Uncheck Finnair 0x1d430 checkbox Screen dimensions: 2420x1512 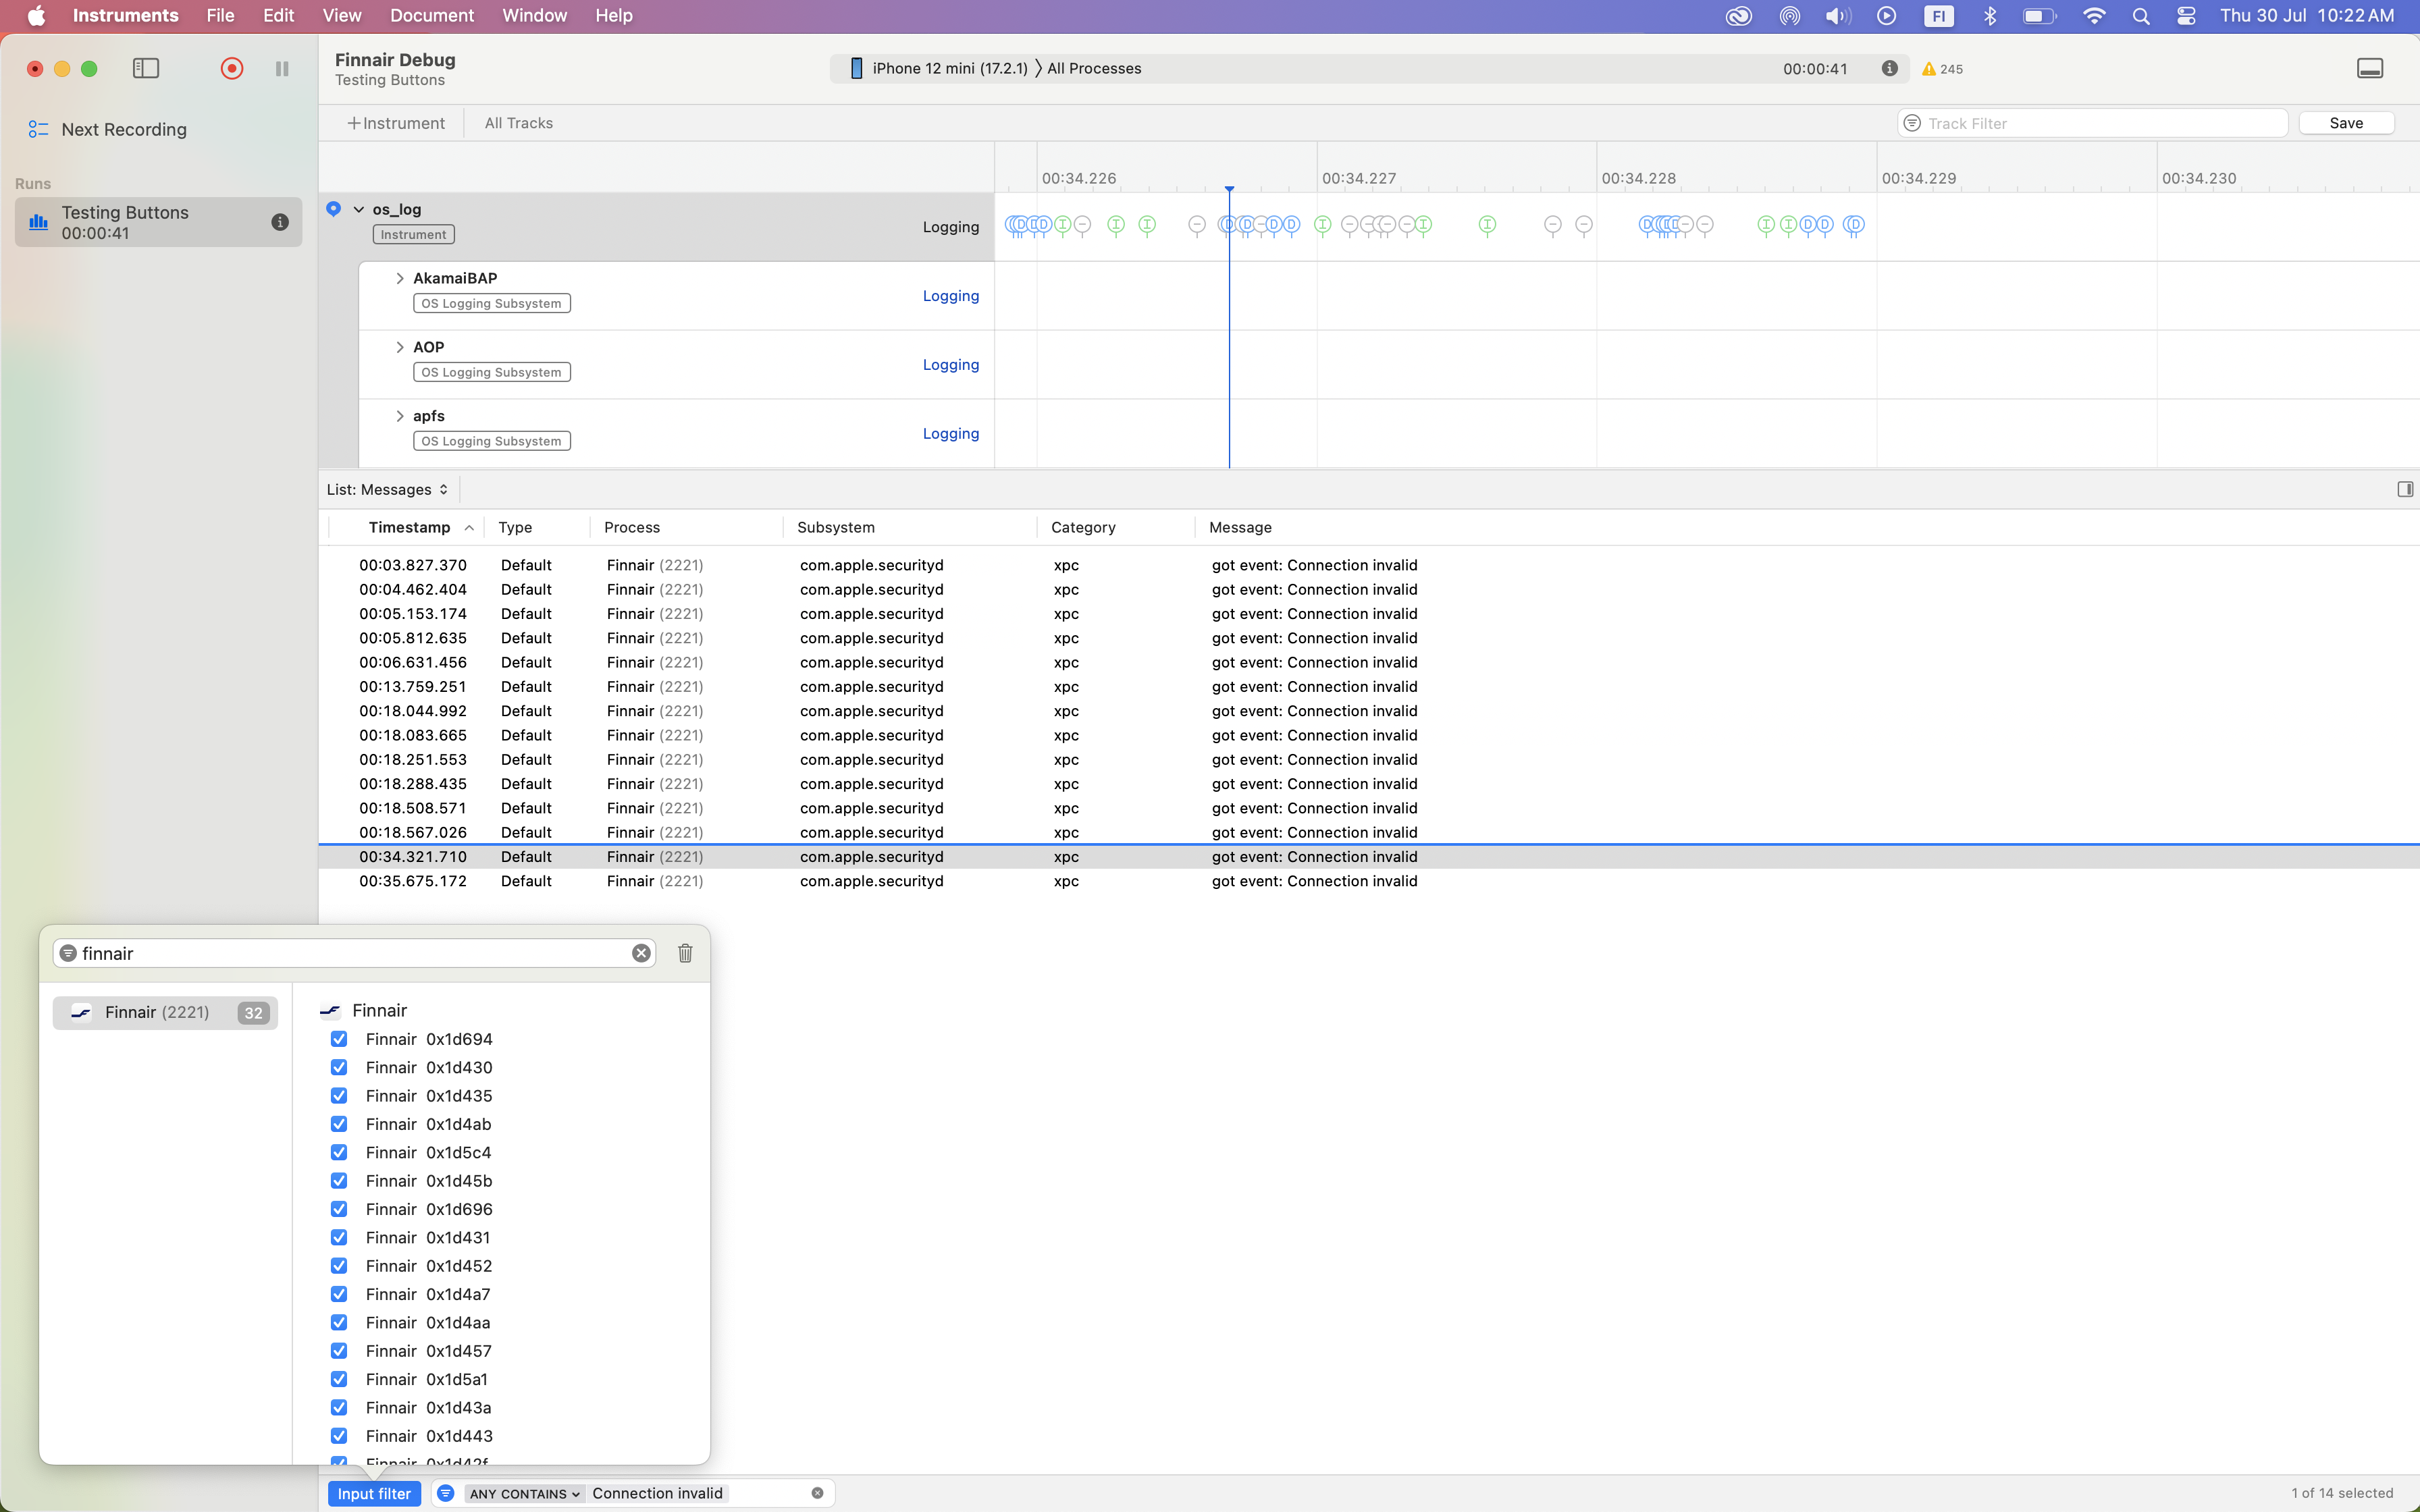[339, 1067]
